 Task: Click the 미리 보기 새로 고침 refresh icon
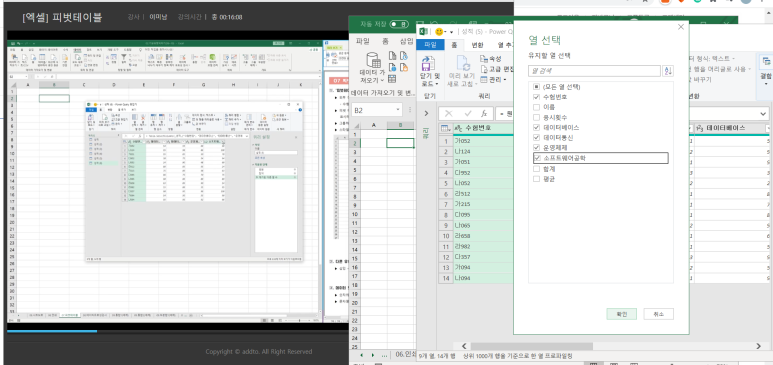click(463, 63)
